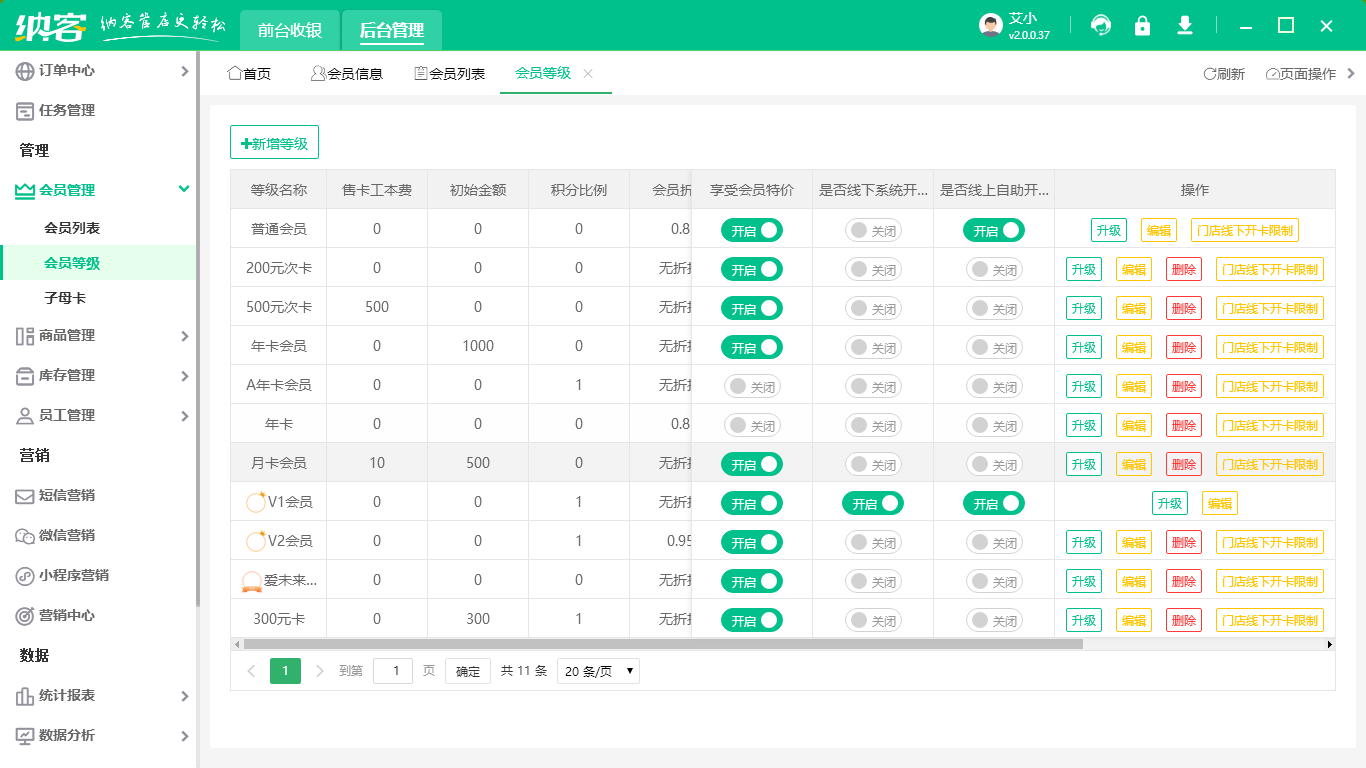Viewport: 1366px width, 768px height.
Task: Click 删除 for the 月卡会员 row
Action: (x=1183, y=464)
